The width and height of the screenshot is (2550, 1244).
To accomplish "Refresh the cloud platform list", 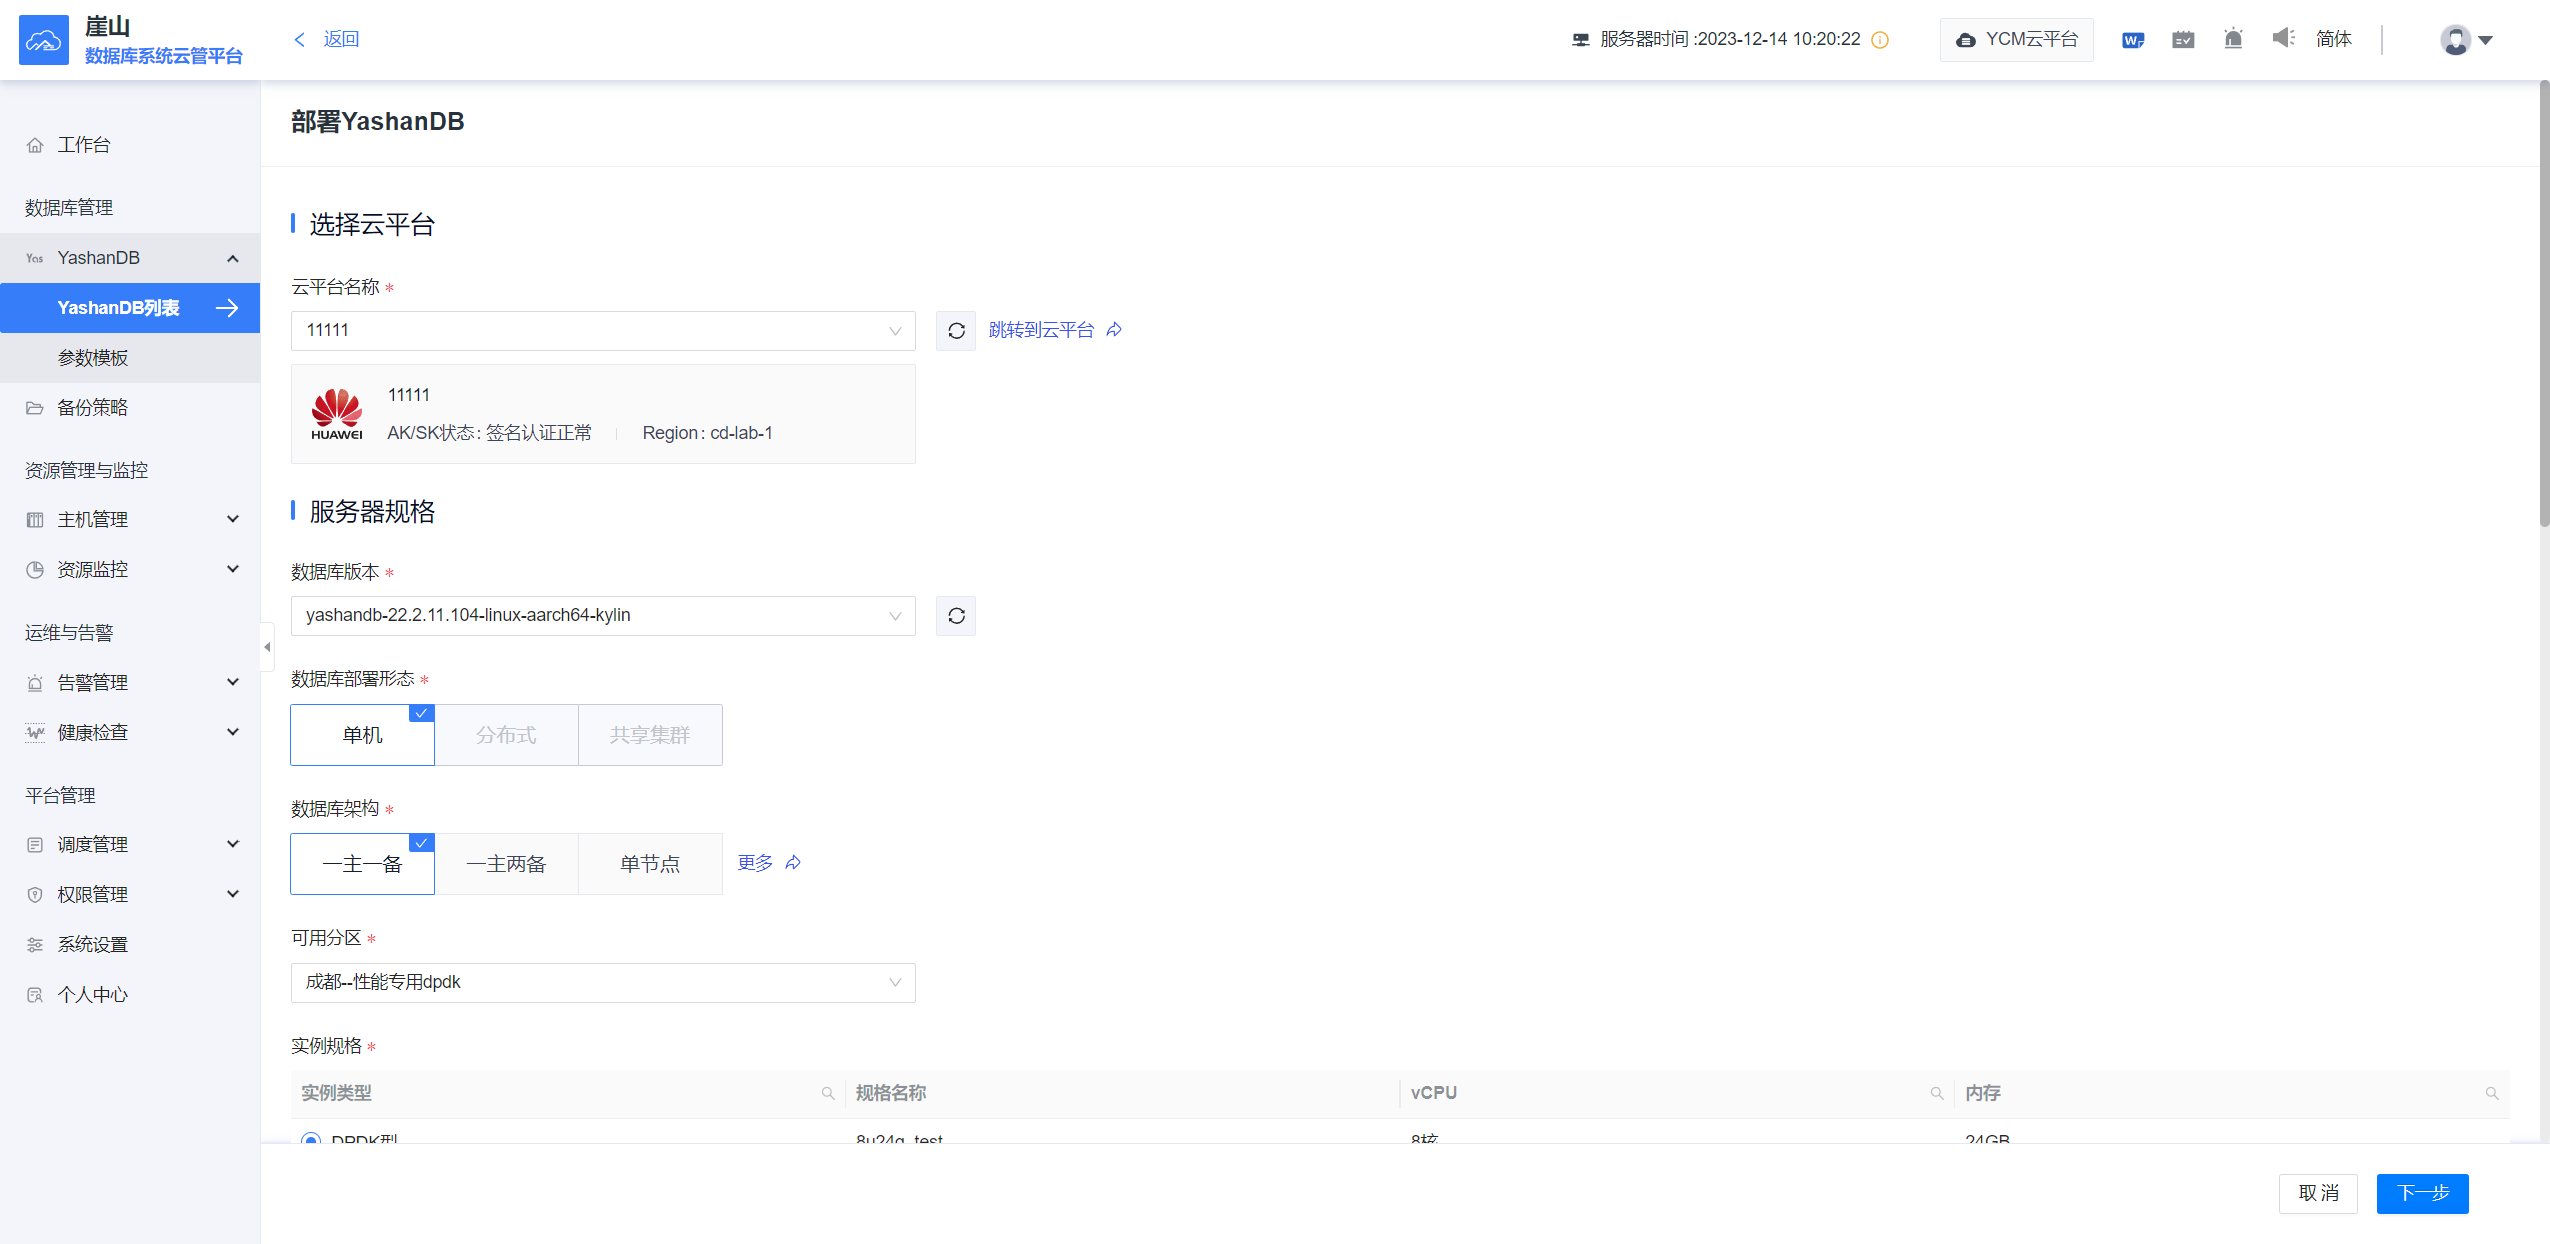I will (x=956, y=331).
